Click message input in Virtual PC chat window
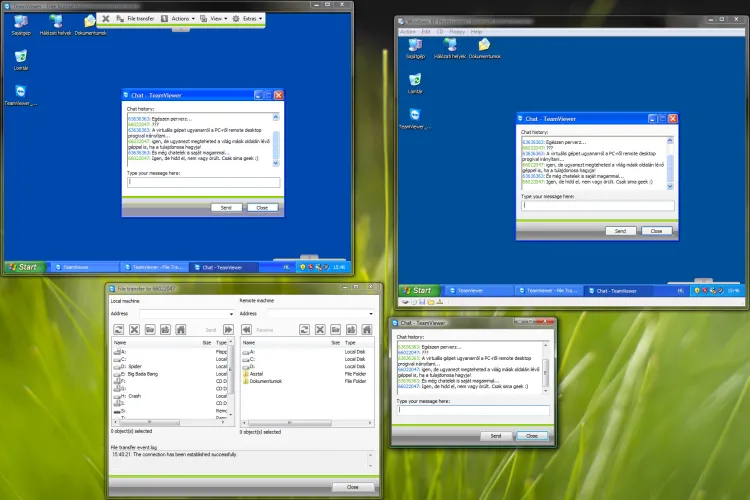750x500 pixels. 598,205
